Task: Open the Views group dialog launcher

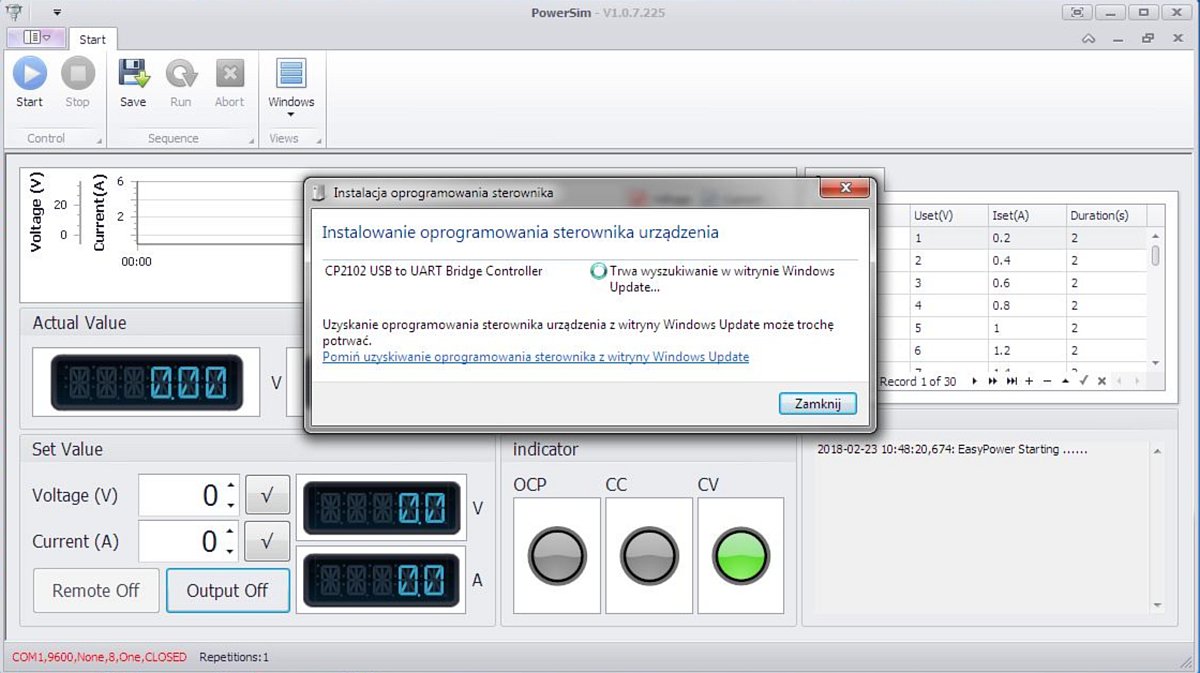Action: [x=319, y=141]
